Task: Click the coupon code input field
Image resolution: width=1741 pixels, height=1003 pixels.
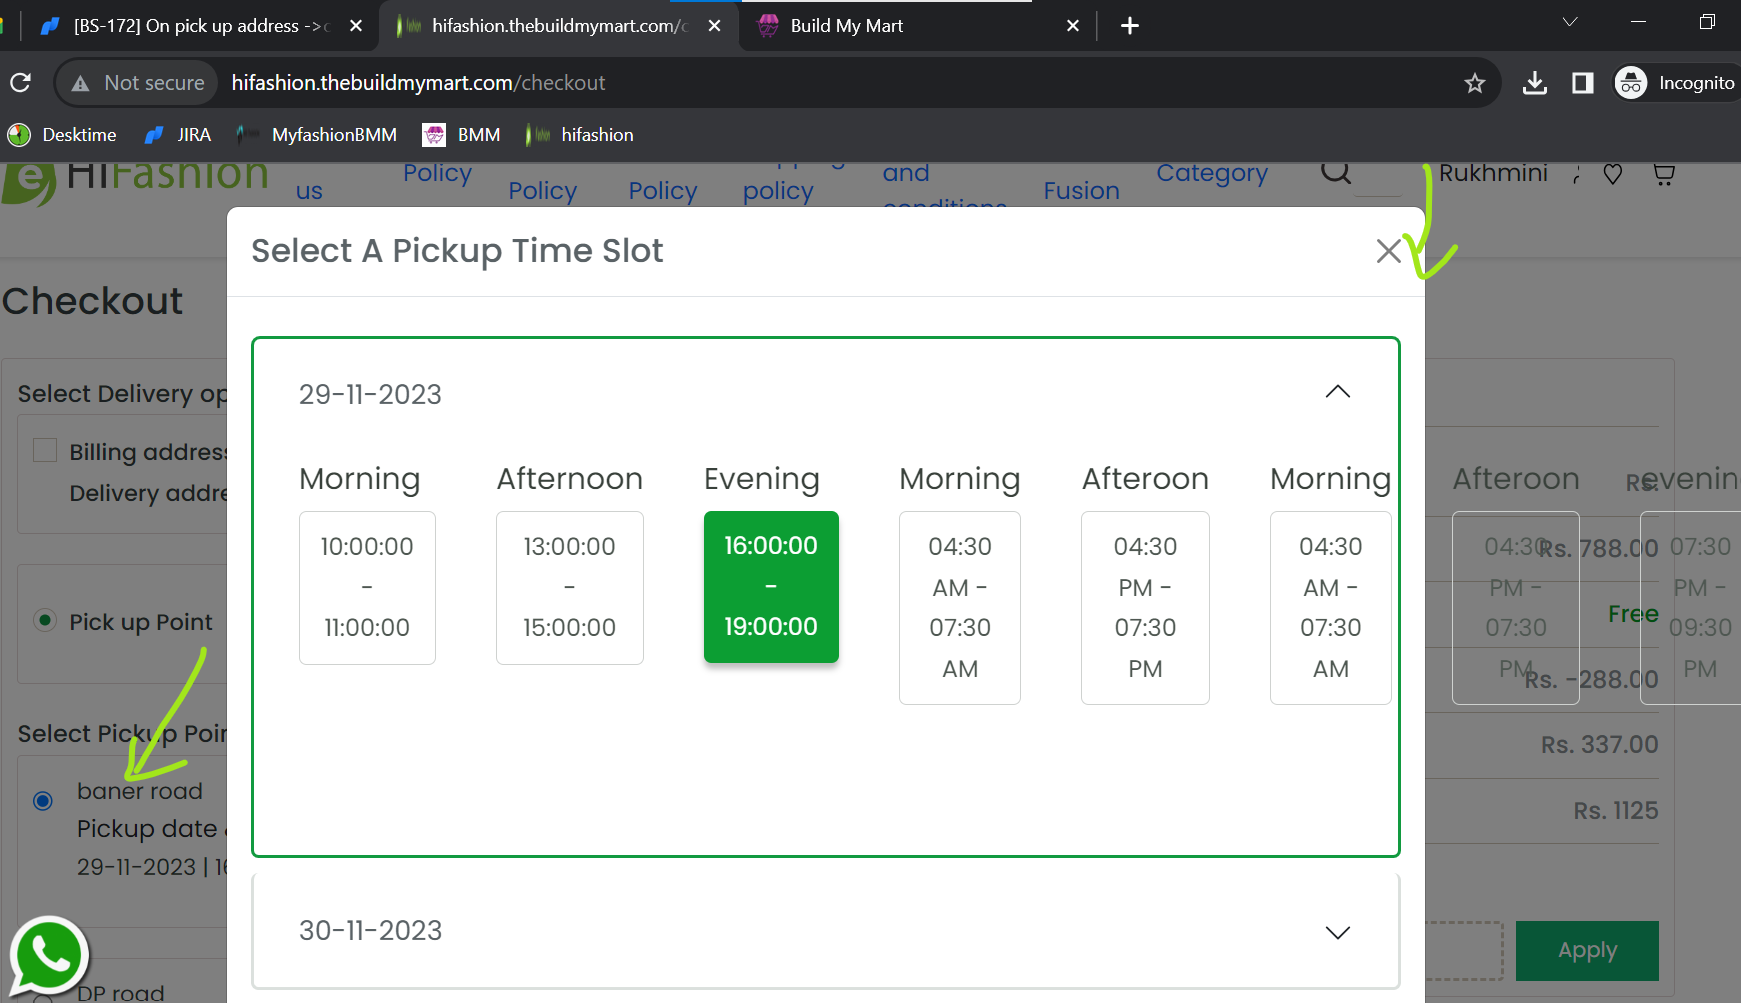Action: click(1464, 951)
